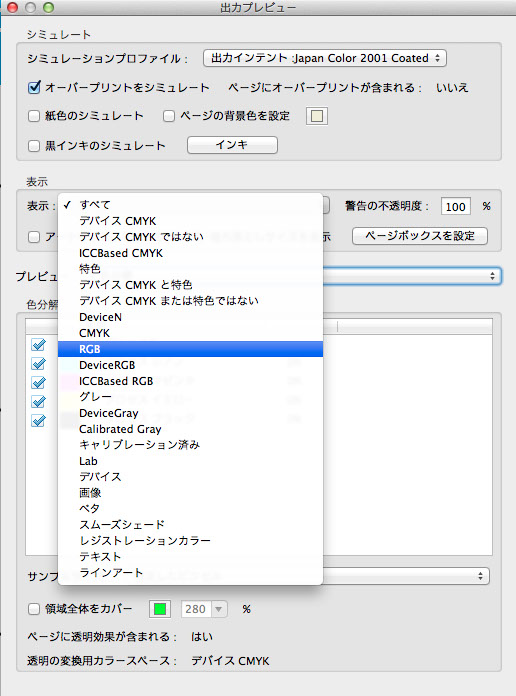Choose DeviceN in the dropdown list
Screen dimensions: 516x696
tap(190, 317)
